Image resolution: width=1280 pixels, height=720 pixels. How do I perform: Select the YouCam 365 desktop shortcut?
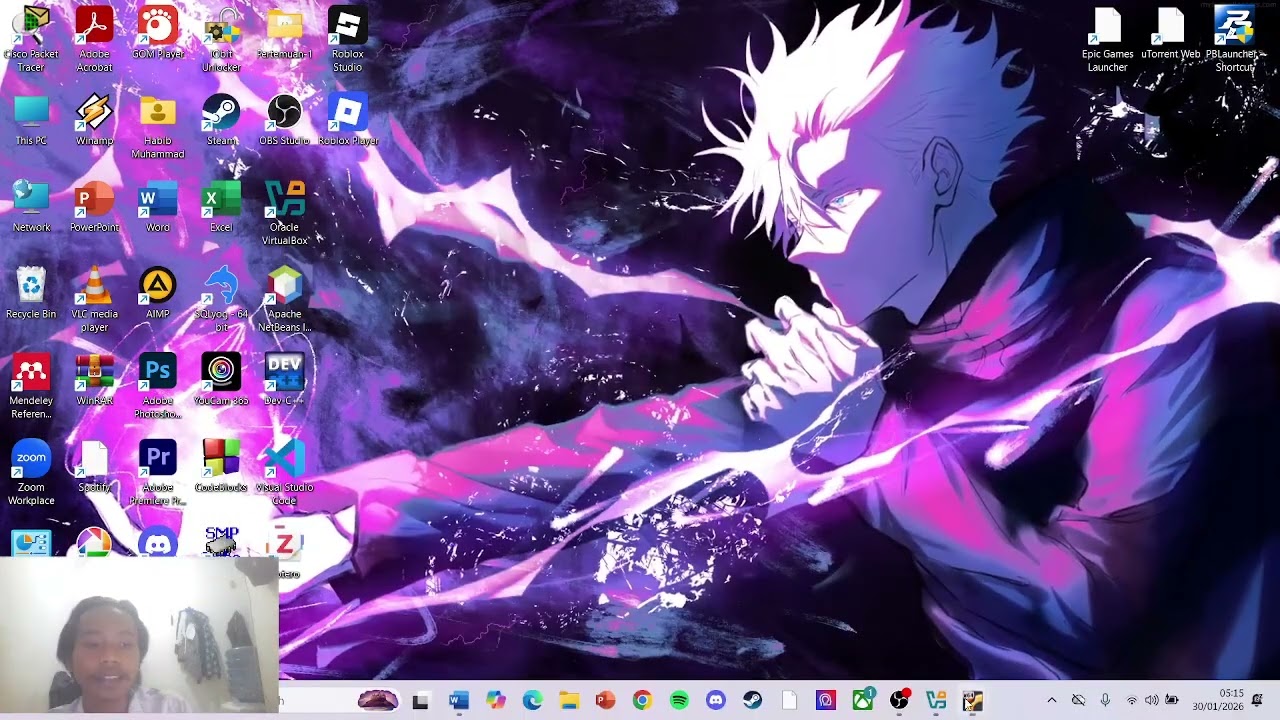pos(221,381)
